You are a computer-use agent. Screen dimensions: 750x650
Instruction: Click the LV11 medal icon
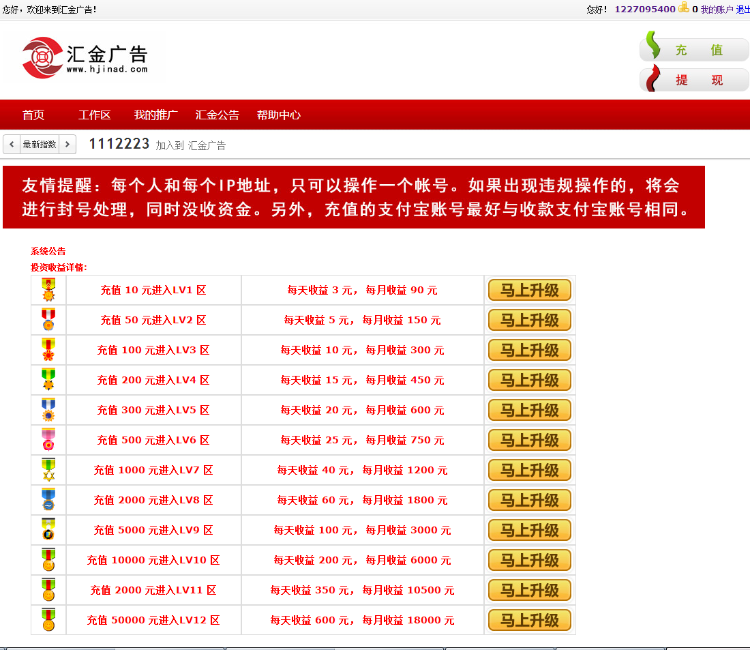48,590
